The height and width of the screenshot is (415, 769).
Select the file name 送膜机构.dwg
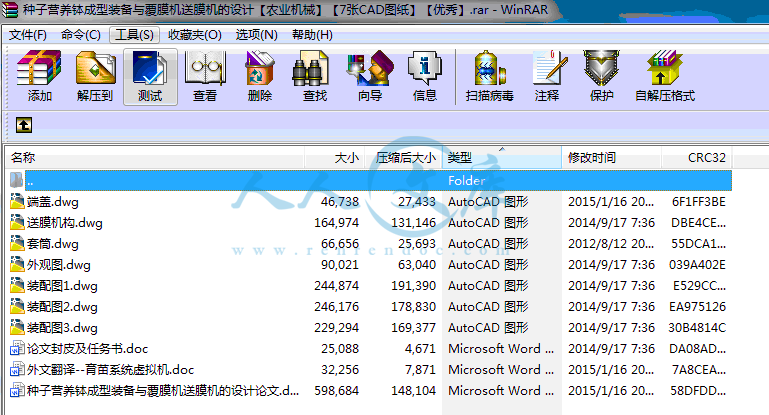pyautogui.click(x=65, y=223)
